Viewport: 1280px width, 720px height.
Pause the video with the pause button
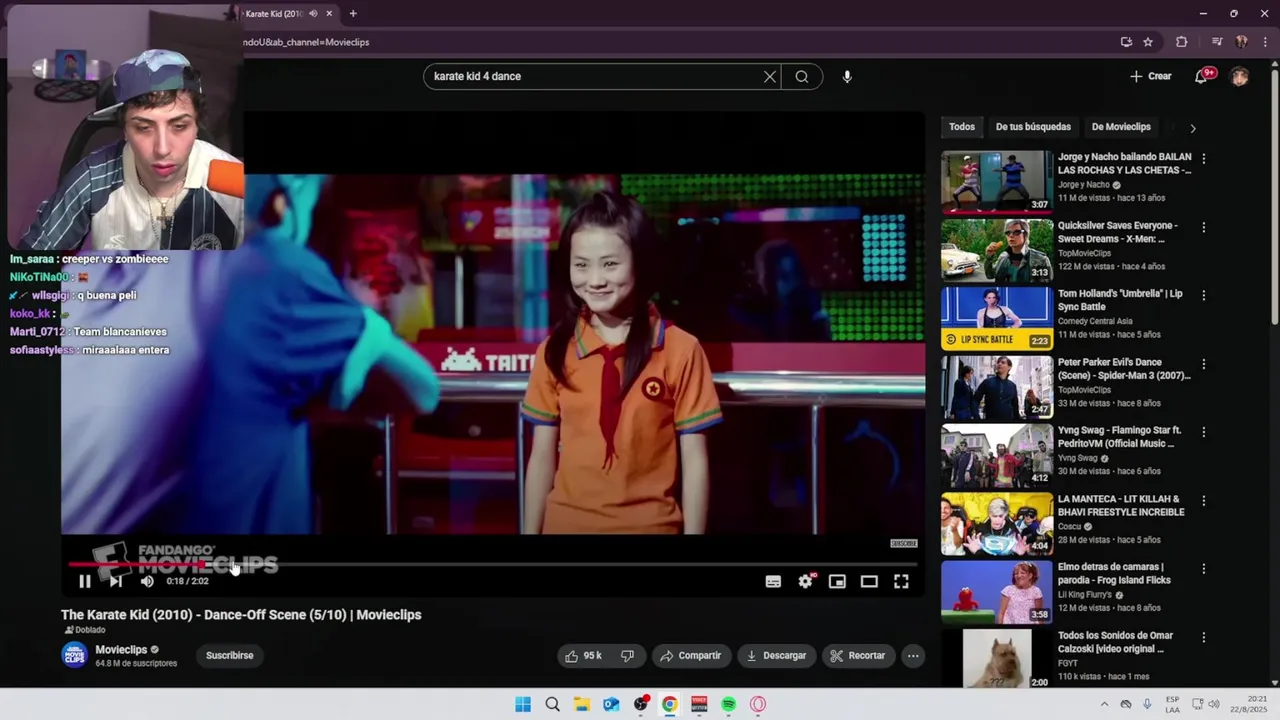tap(85, 581)
